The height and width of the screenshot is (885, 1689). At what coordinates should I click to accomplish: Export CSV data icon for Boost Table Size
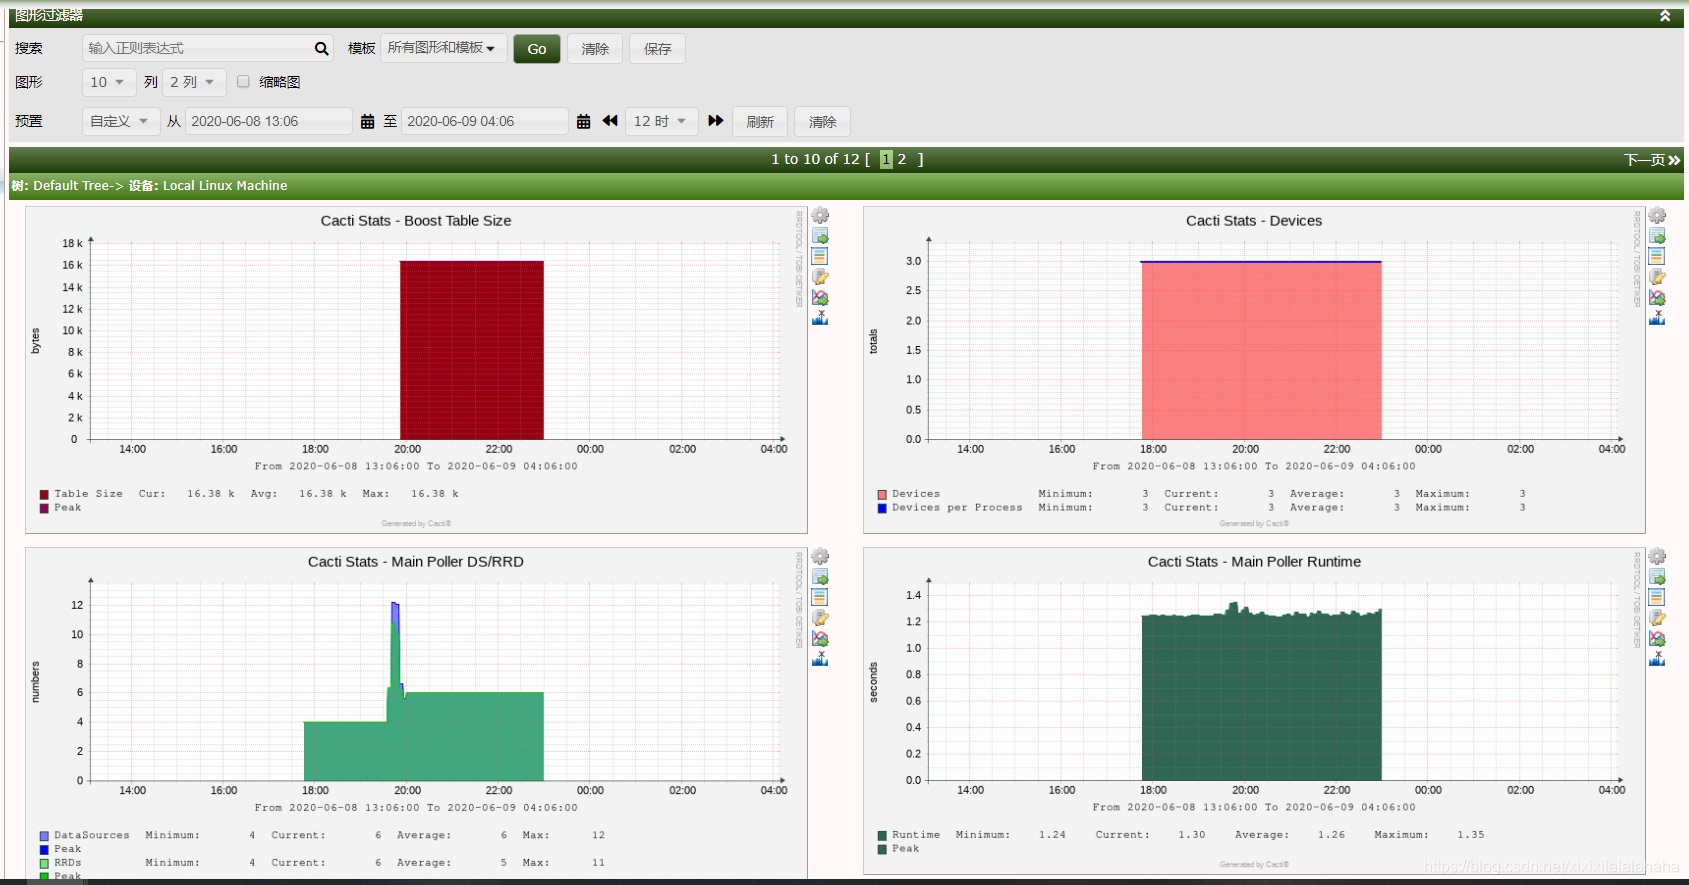click(820, 236)
